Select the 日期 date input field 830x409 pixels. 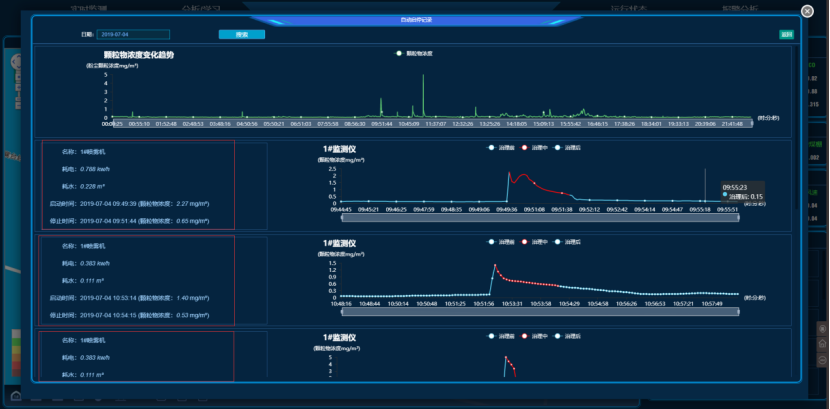(134, 34)
